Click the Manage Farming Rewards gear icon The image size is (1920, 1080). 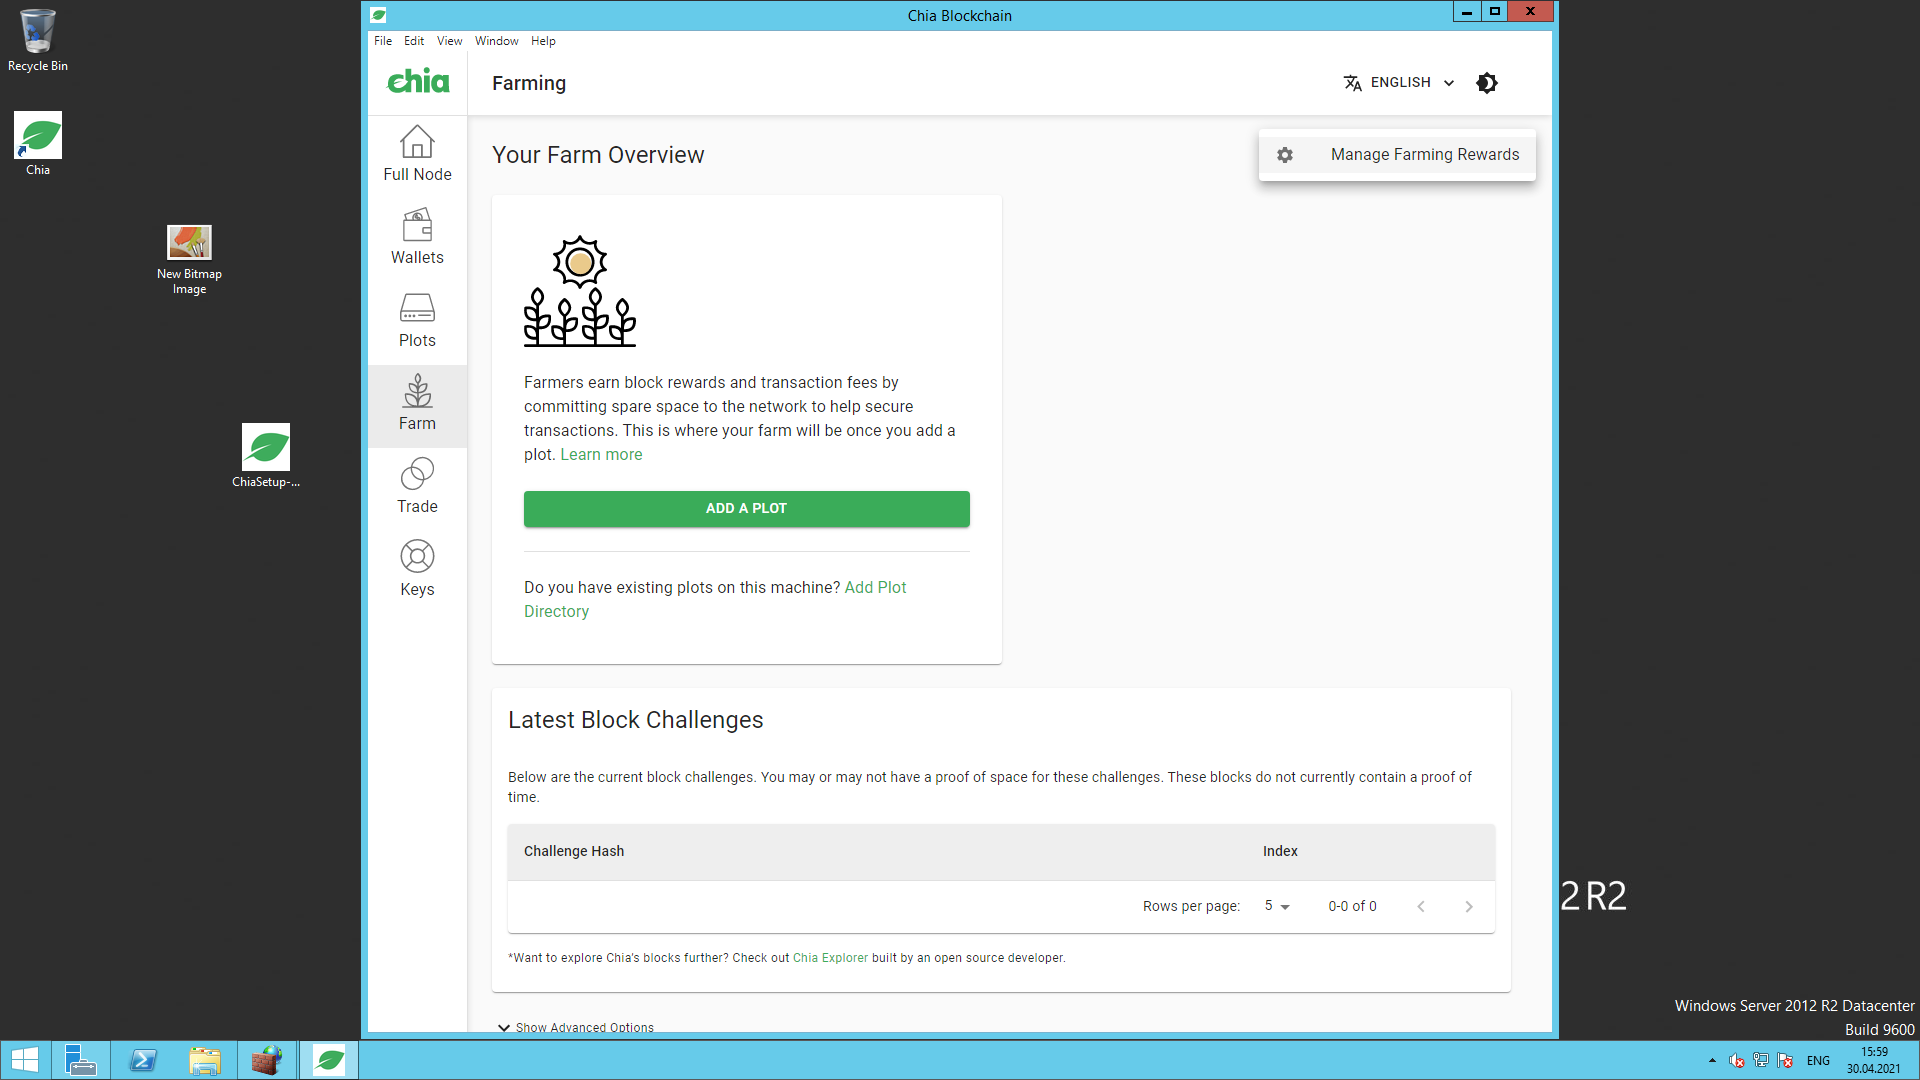tap(1285, 155)
